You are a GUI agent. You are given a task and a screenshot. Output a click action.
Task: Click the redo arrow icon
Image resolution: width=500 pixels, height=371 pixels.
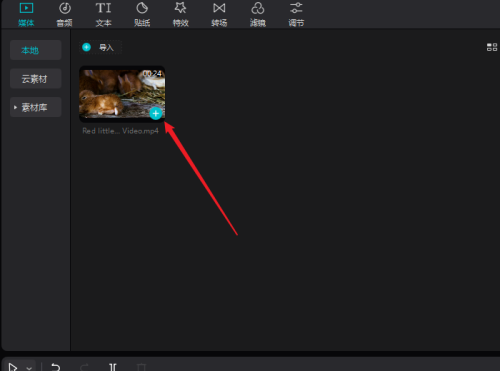click(84, 367)
